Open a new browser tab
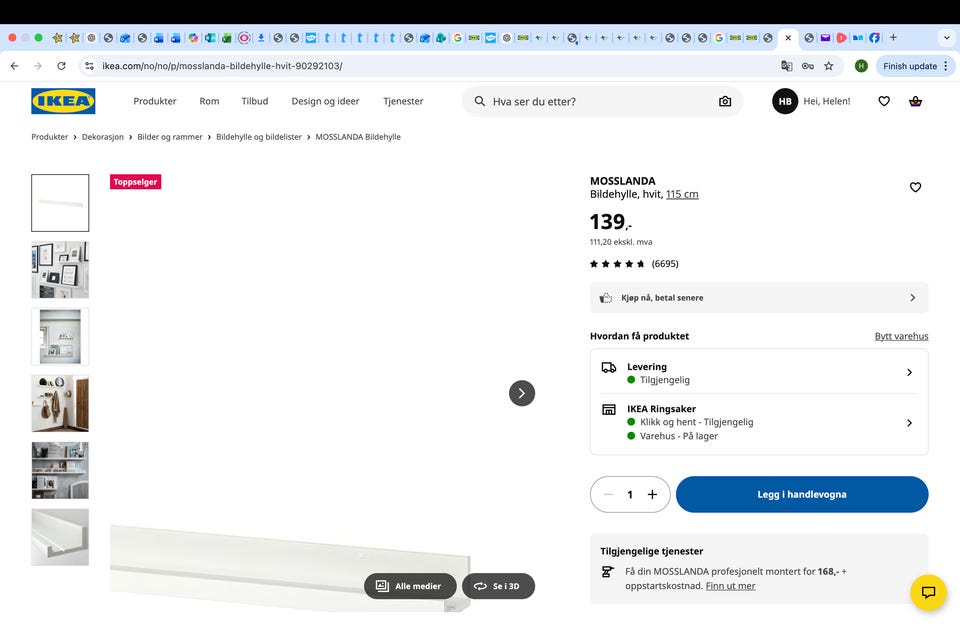The width and height of the screenshot is (960, 624). tap(893, 38)
